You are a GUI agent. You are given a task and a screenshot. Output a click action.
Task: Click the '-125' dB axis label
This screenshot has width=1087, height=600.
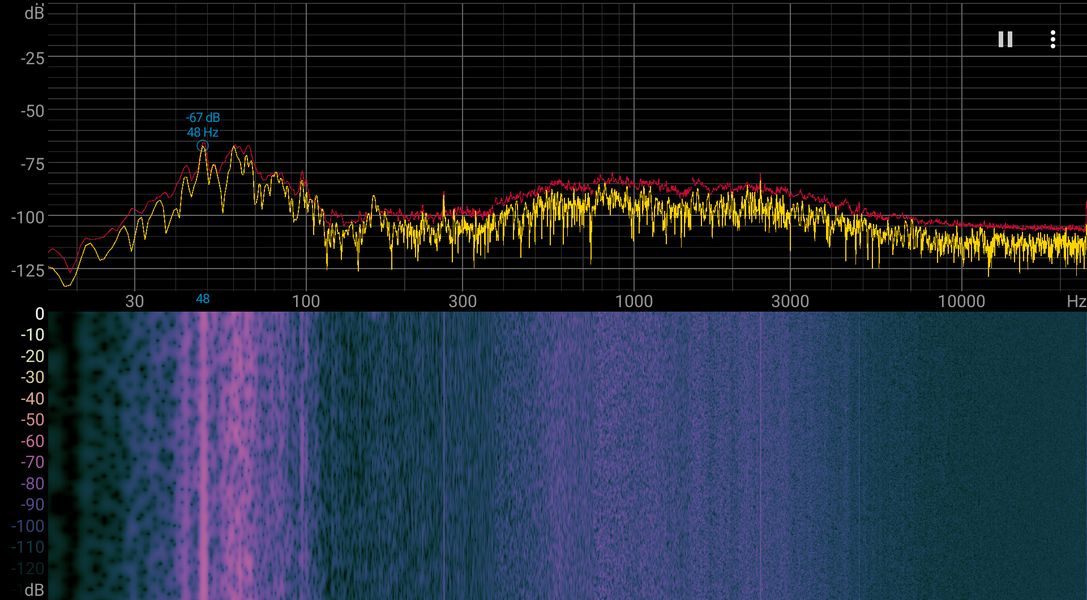pyautogui.click(x=28, y=271)
